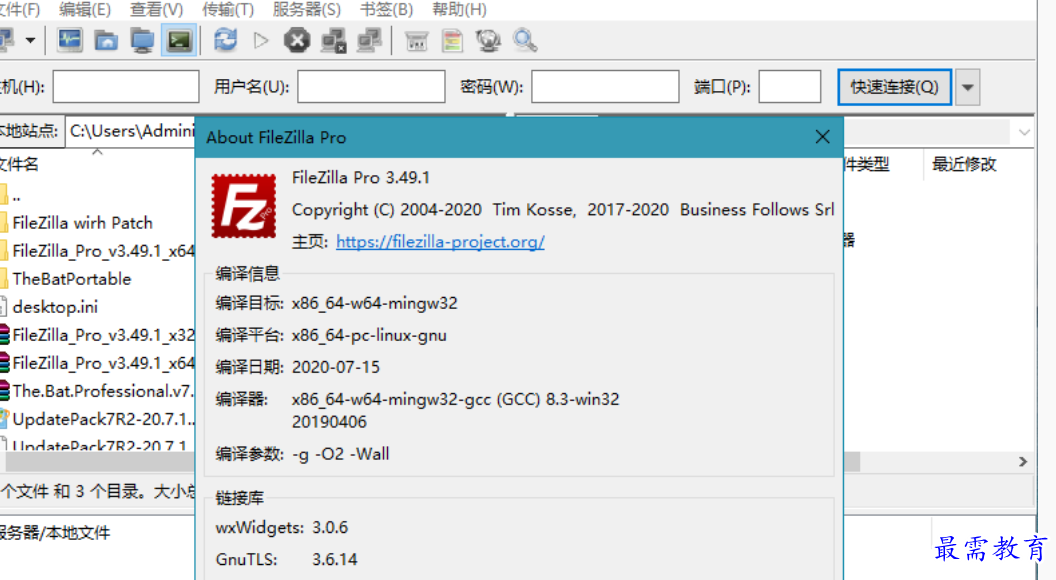Viewport: 1056px width, 580px height.
Task: Focus the host input field
Action: click(126, 86)
